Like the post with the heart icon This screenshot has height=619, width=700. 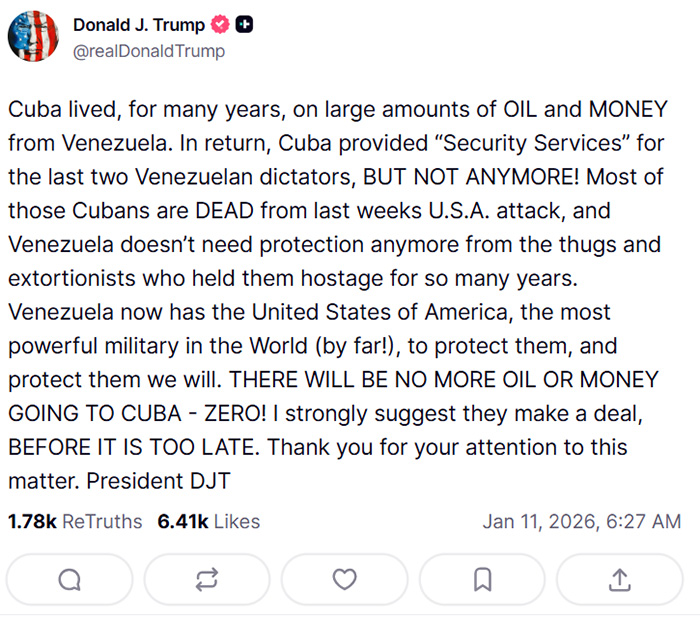tap(344, 579)
